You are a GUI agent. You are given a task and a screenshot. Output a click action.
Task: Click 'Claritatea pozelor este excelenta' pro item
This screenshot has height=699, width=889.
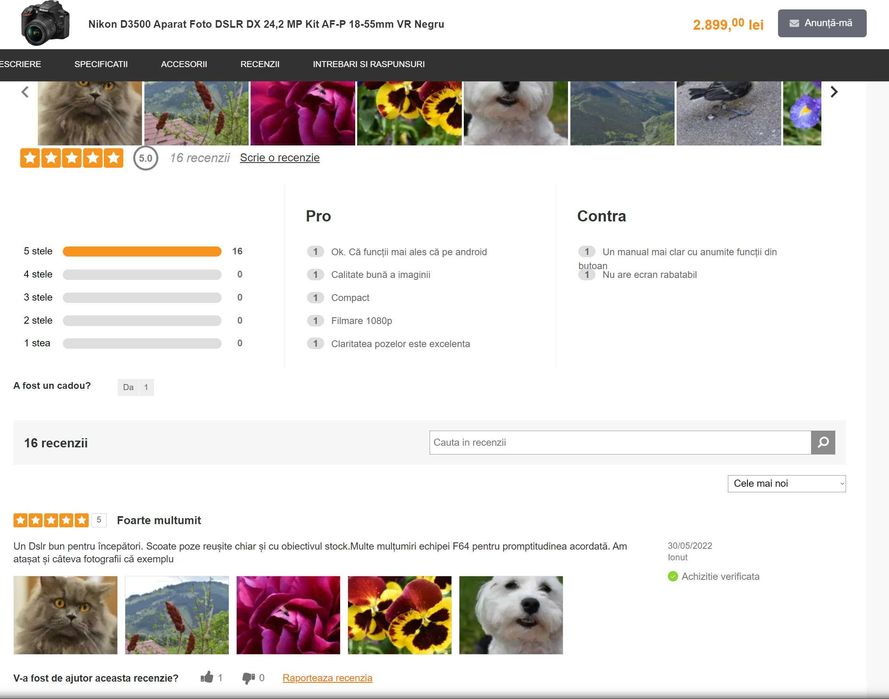tap(400, 344)
